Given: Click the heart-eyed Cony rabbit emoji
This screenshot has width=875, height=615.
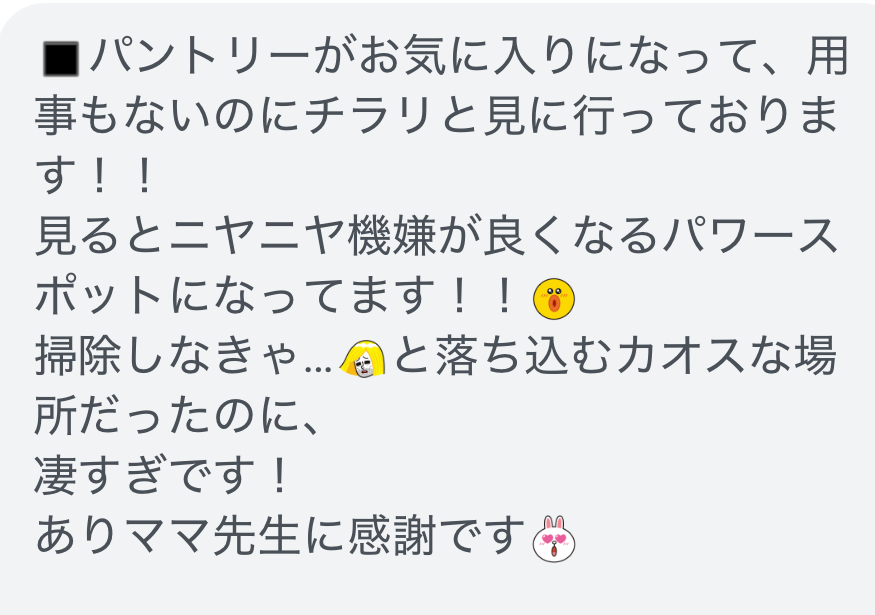Looking at the screenshot, I should (554, 539).
